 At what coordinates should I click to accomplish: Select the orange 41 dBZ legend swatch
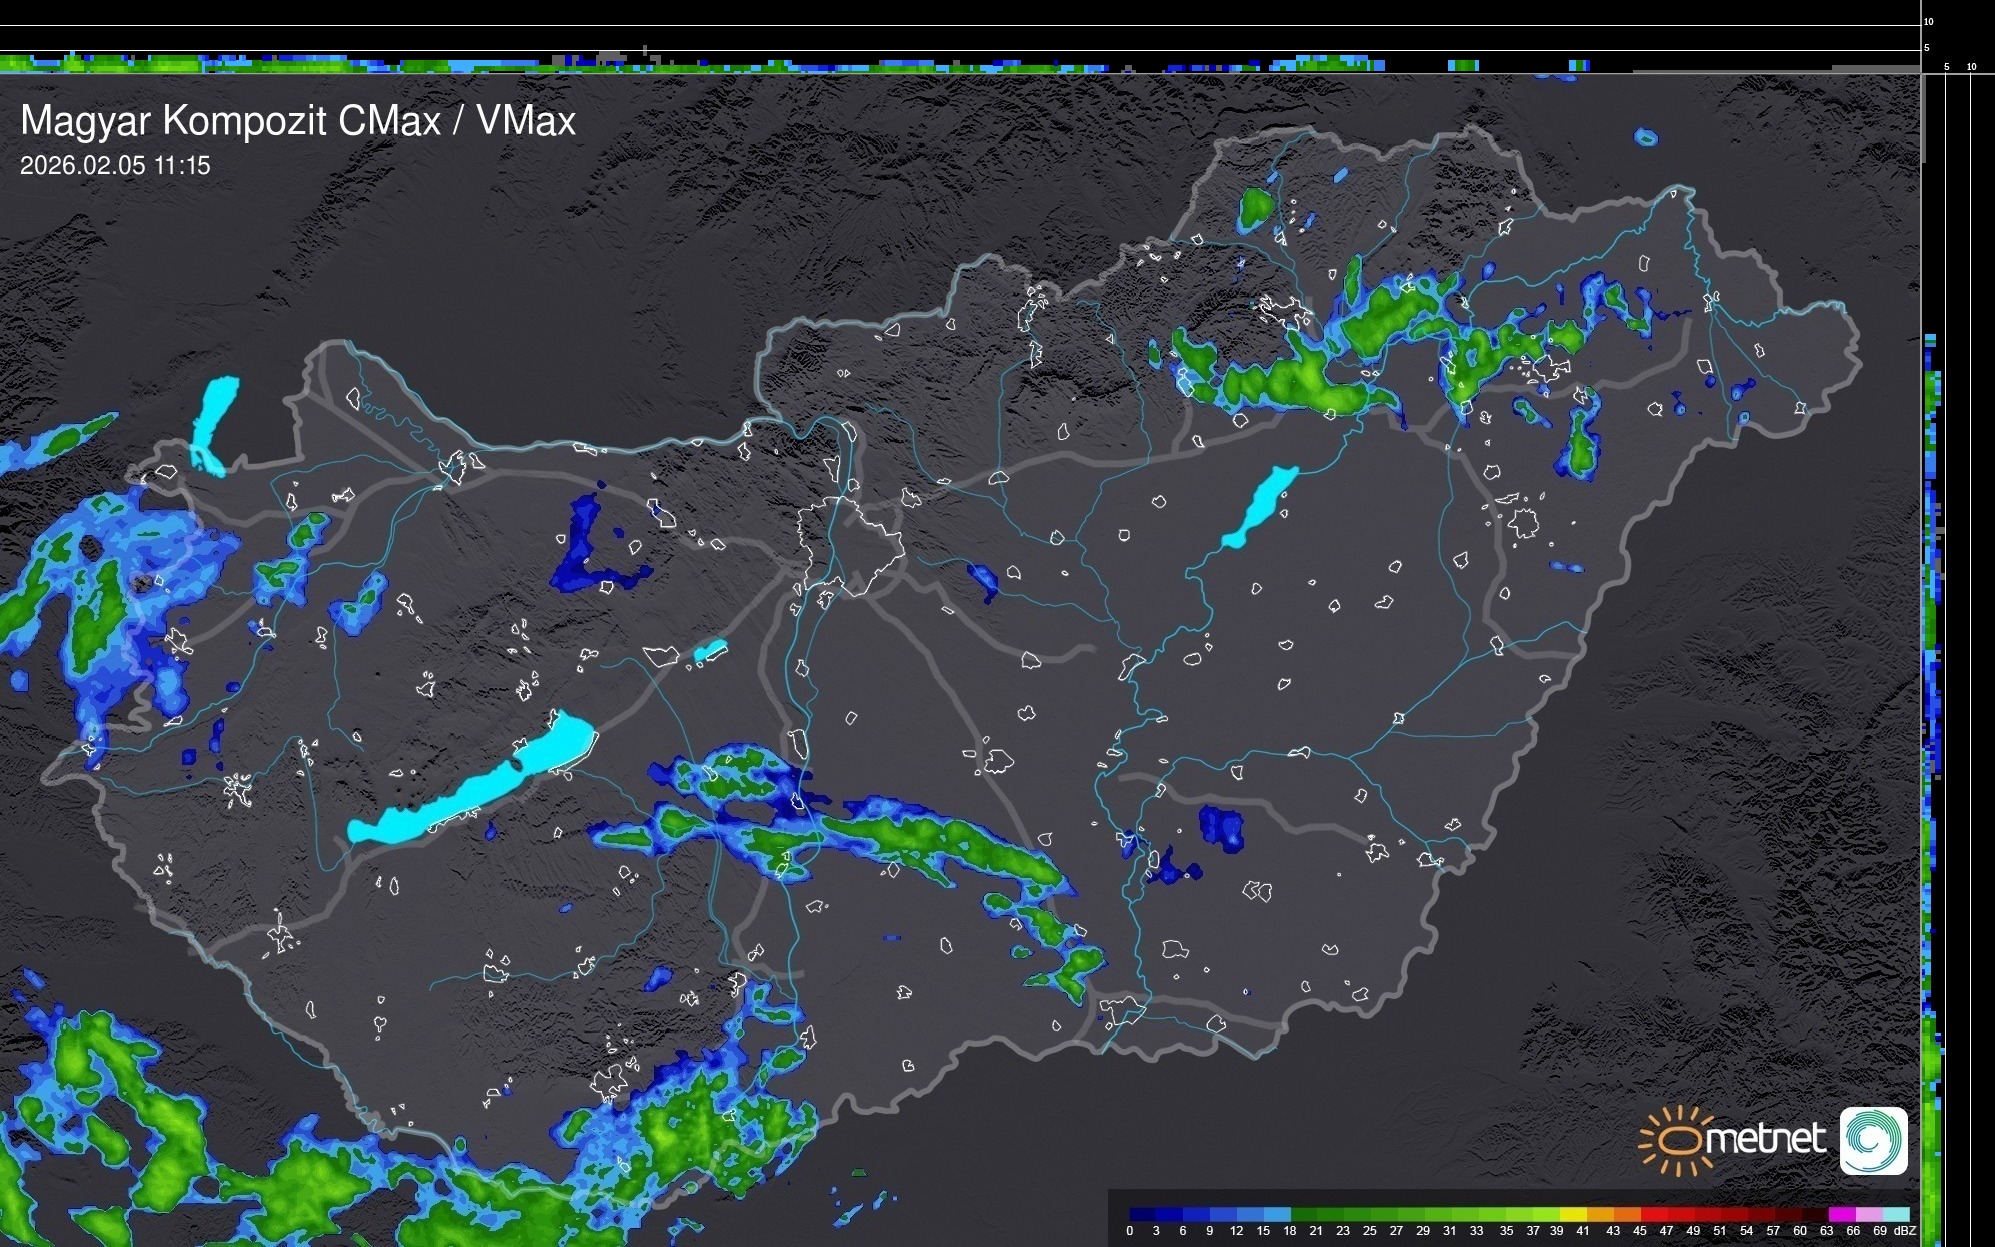(x=1600, y=1214)
